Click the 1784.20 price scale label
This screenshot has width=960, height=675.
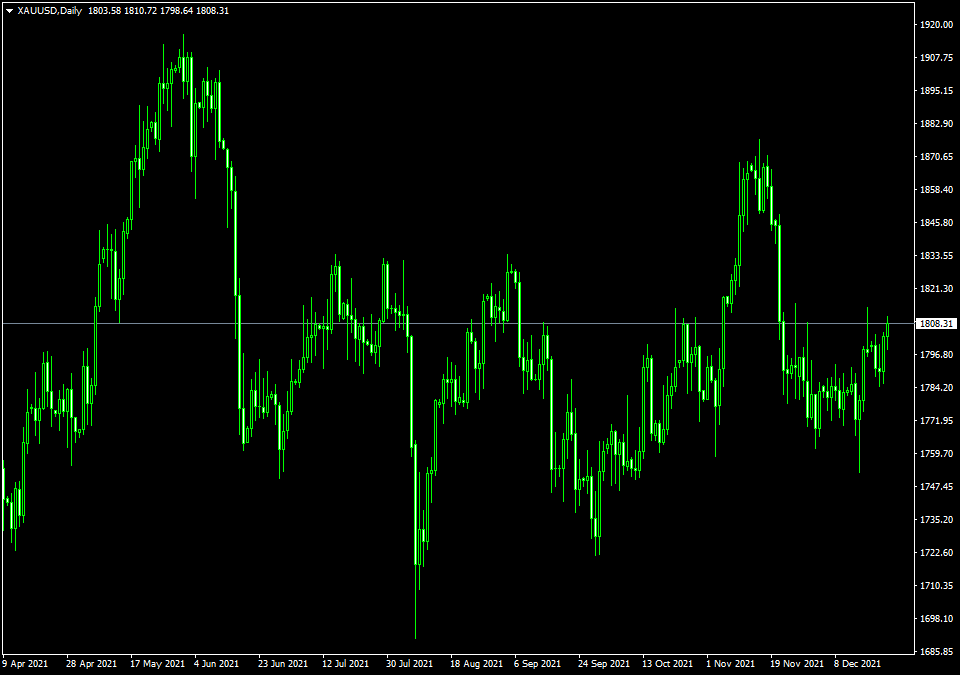coord(937,388)
